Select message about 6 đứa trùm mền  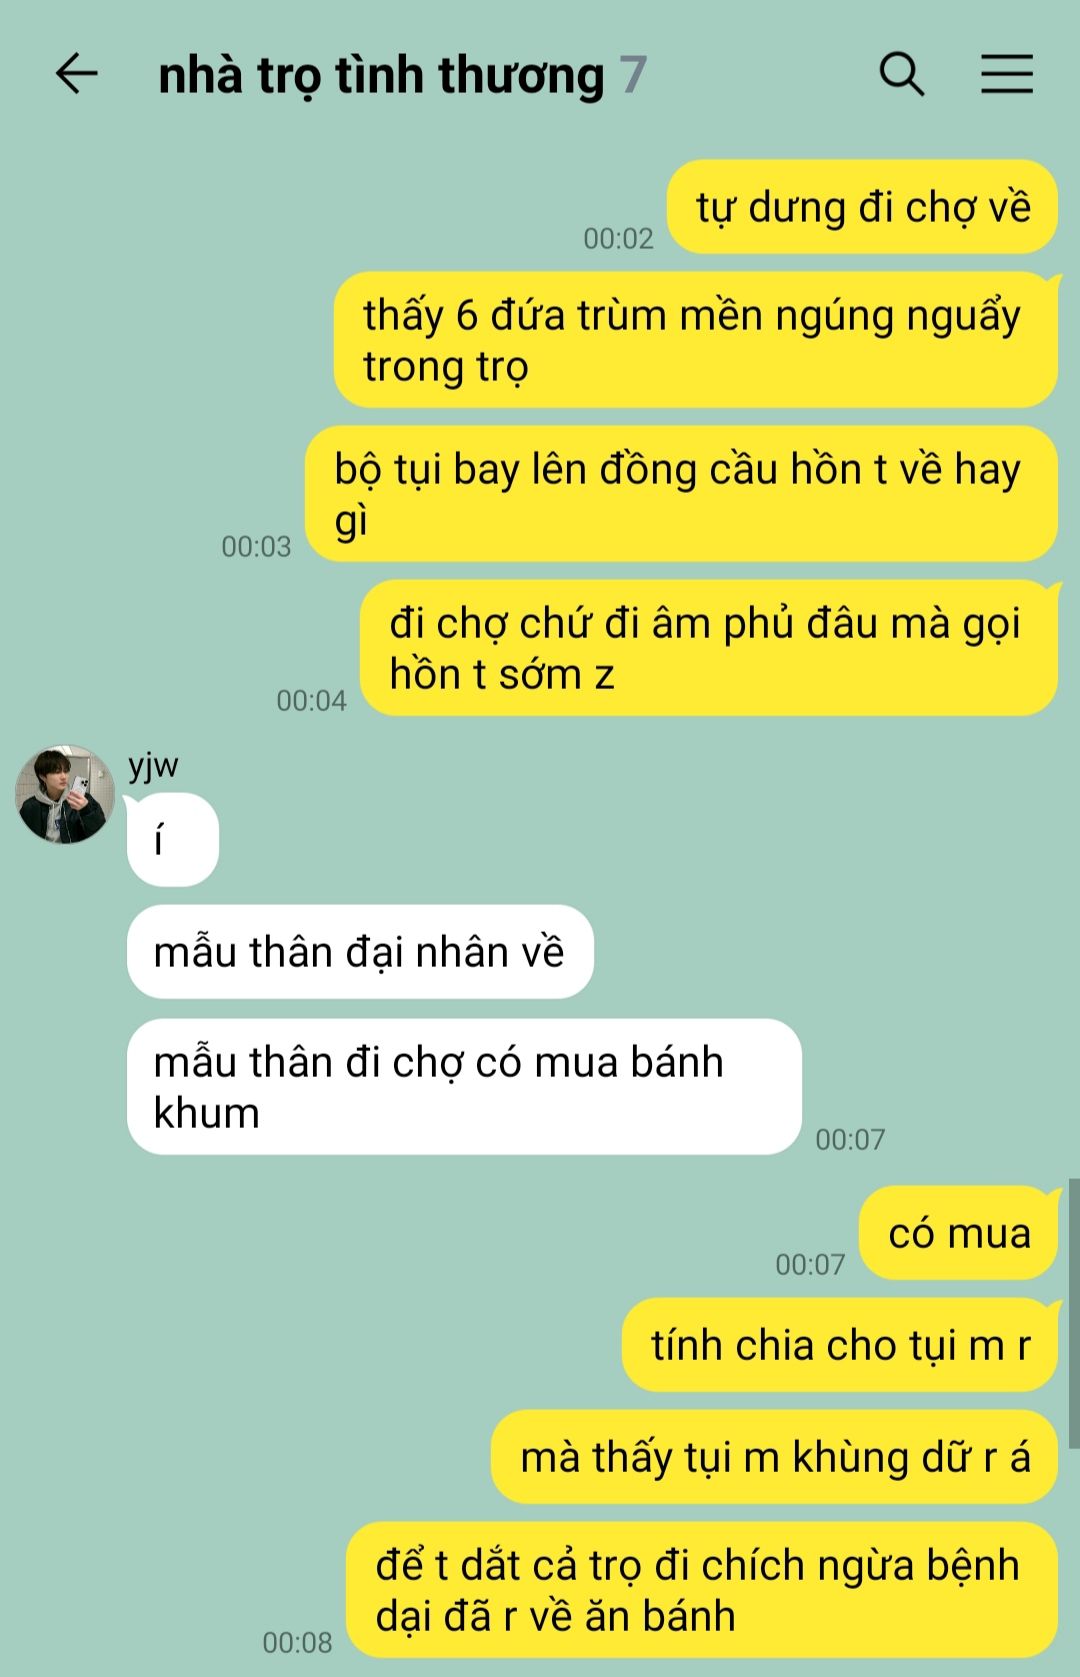pyautogui.click(x=696, y=340)
